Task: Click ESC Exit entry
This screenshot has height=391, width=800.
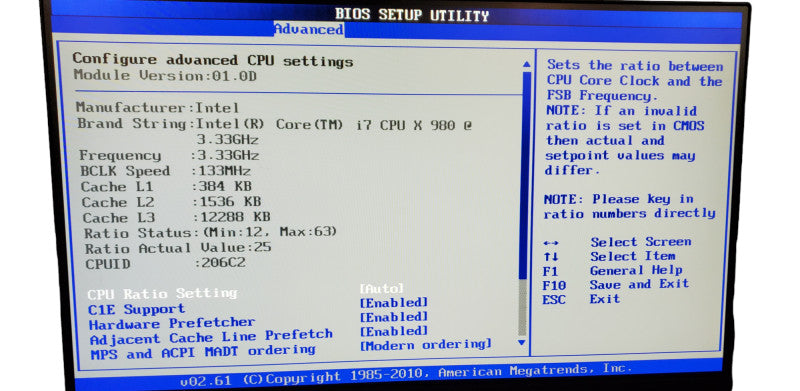Action: 581,299
